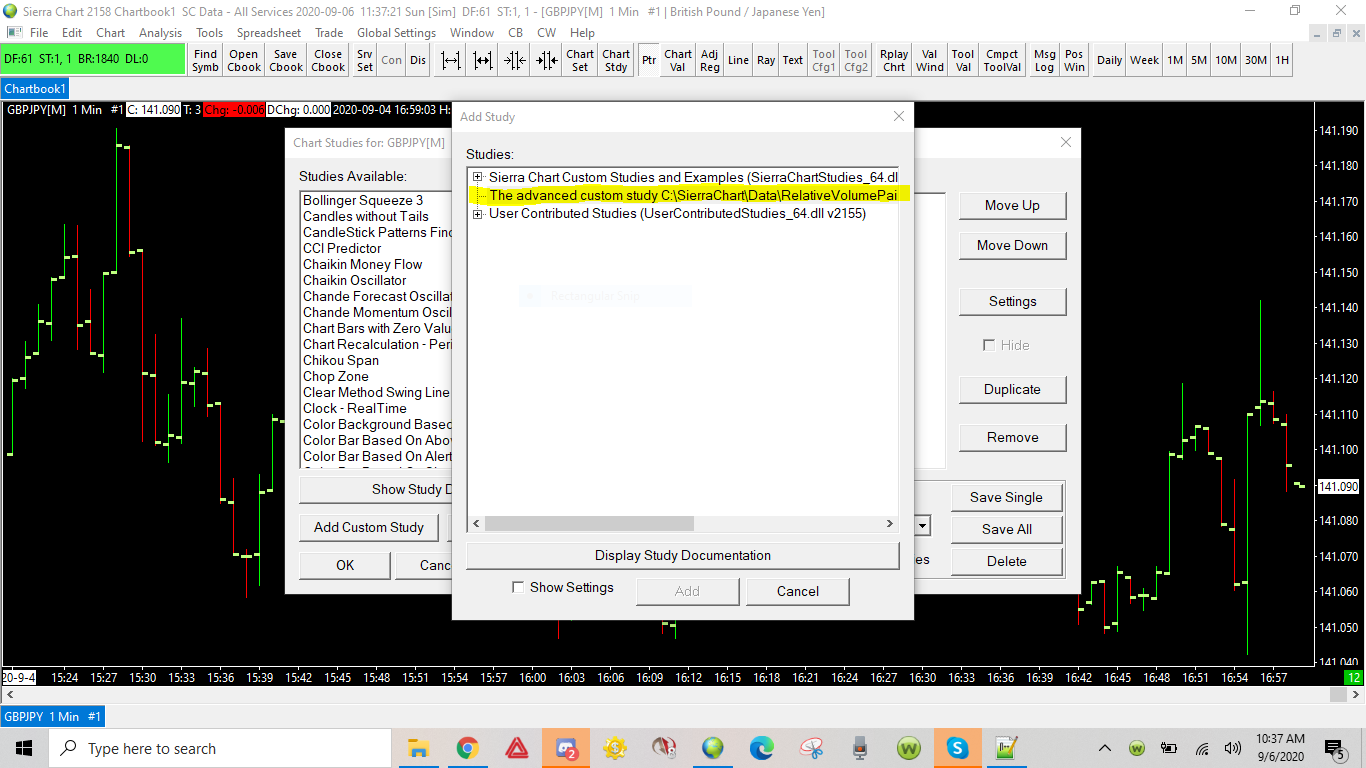Viewport: 1366px width, 768px height.
Task: Switch chart to Daily timeframe
Action: point(1109,60)
